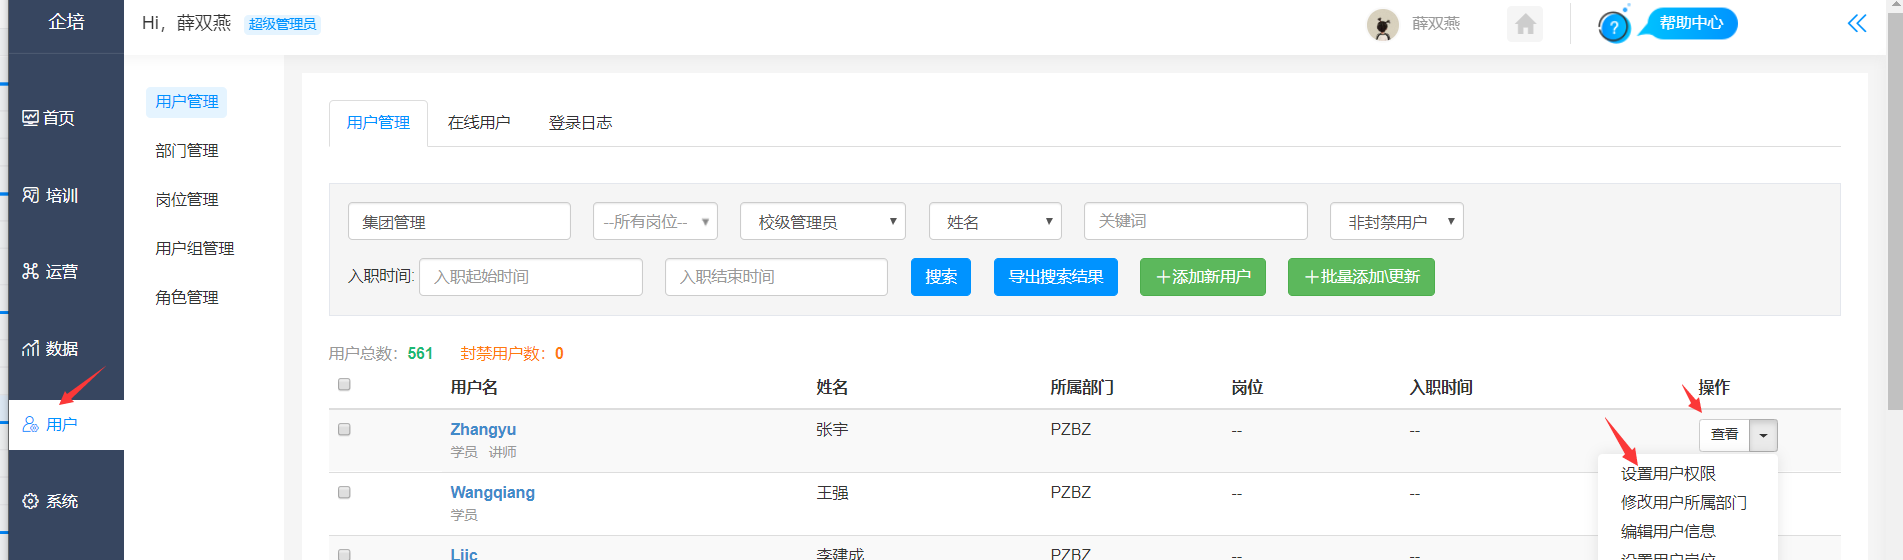
Task: Open the 非封禁用户 status dropdown
Action: [1397, 221]
